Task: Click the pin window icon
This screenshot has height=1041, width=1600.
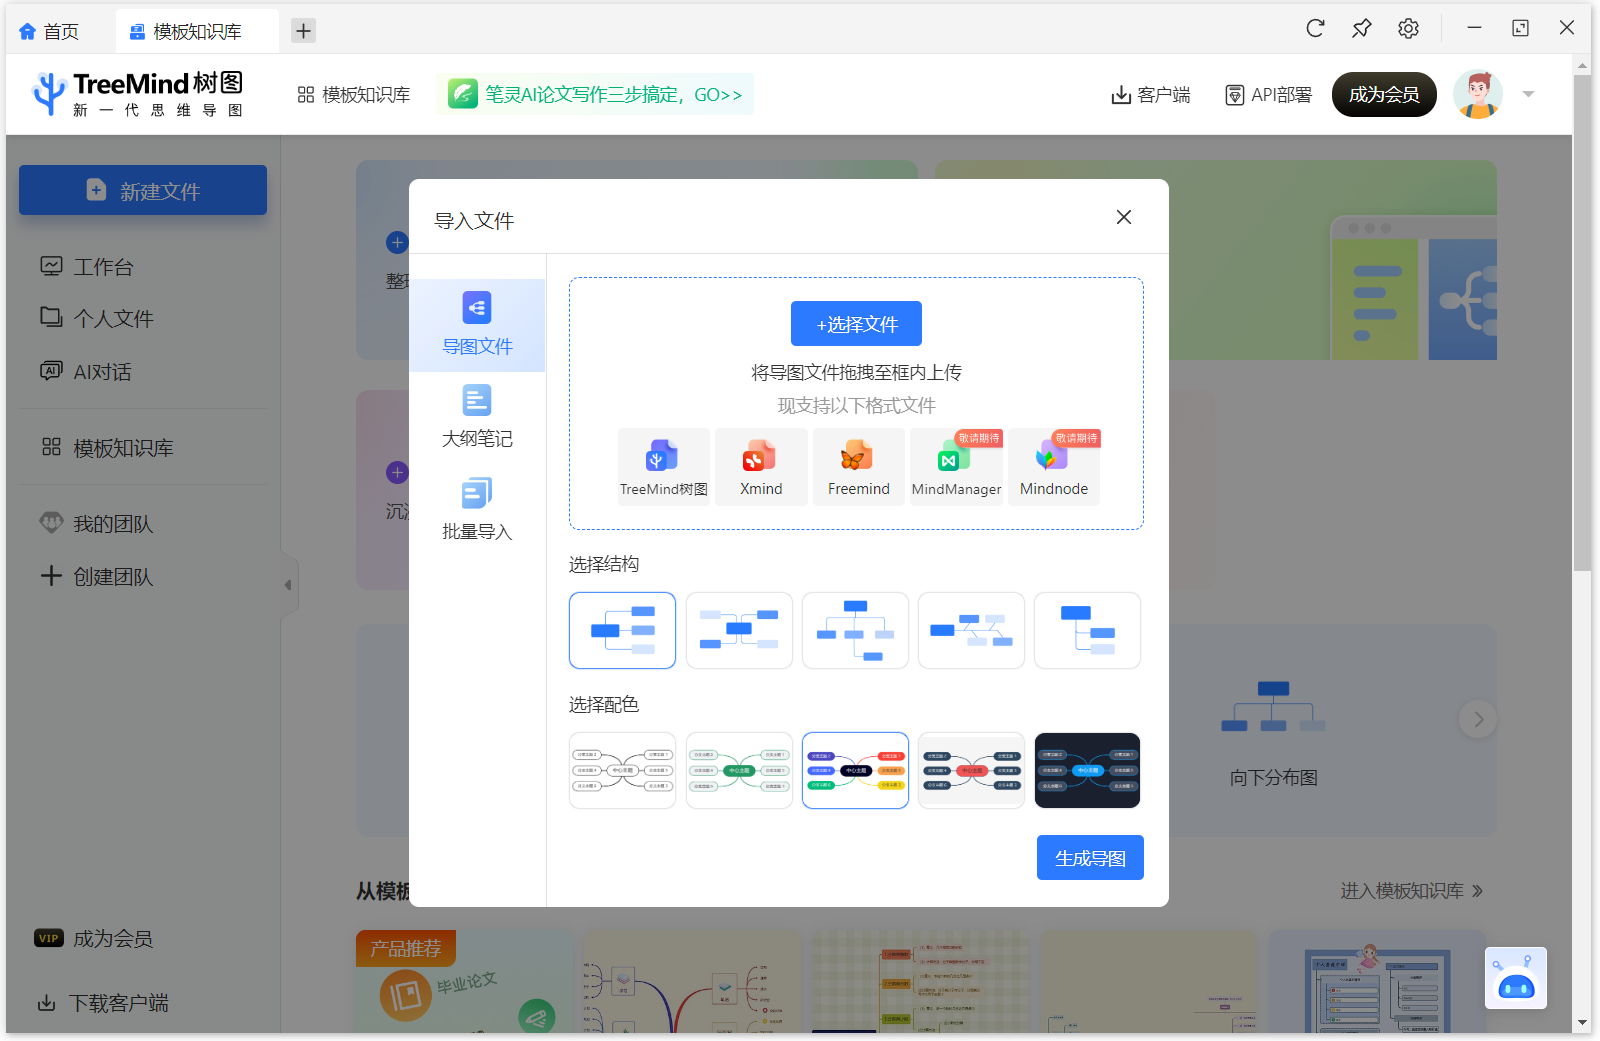Action: 1361,28
